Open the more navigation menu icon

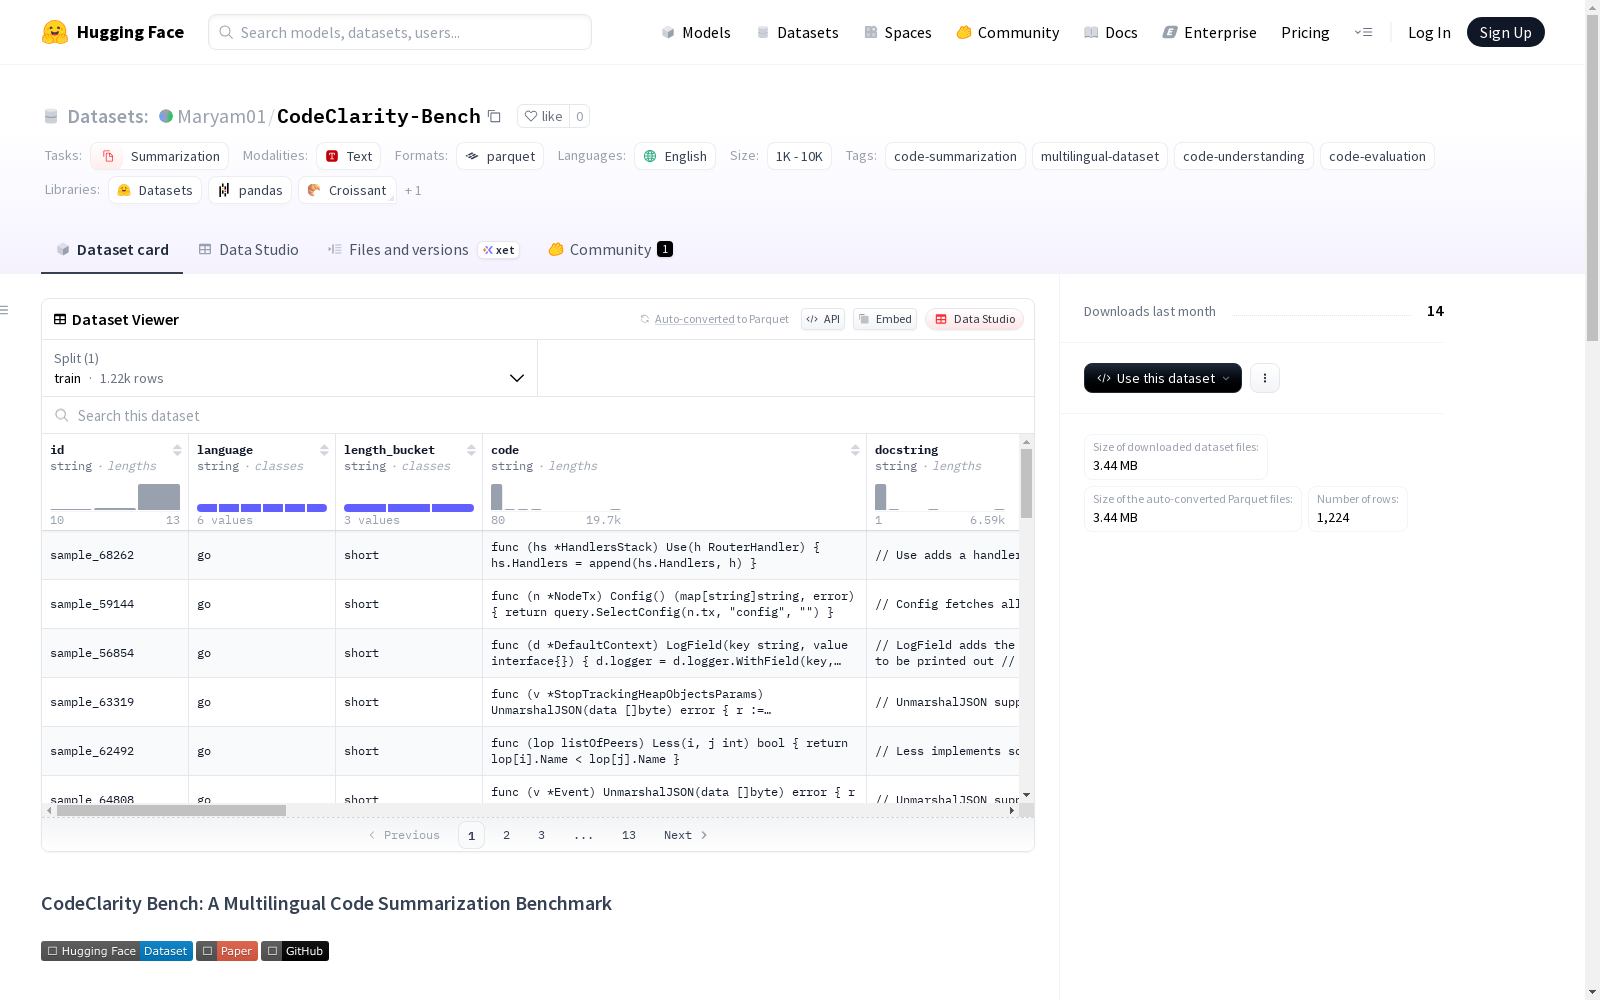(x=1363, y=32)
